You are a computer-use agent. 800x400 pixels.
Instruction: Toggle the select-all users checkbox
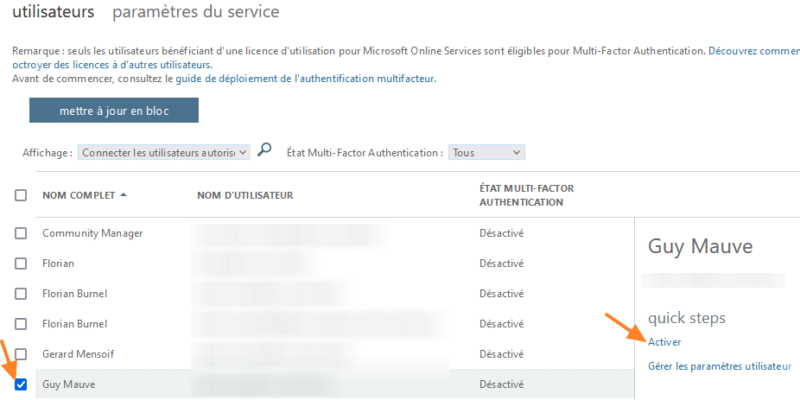(x=21, y=195)
